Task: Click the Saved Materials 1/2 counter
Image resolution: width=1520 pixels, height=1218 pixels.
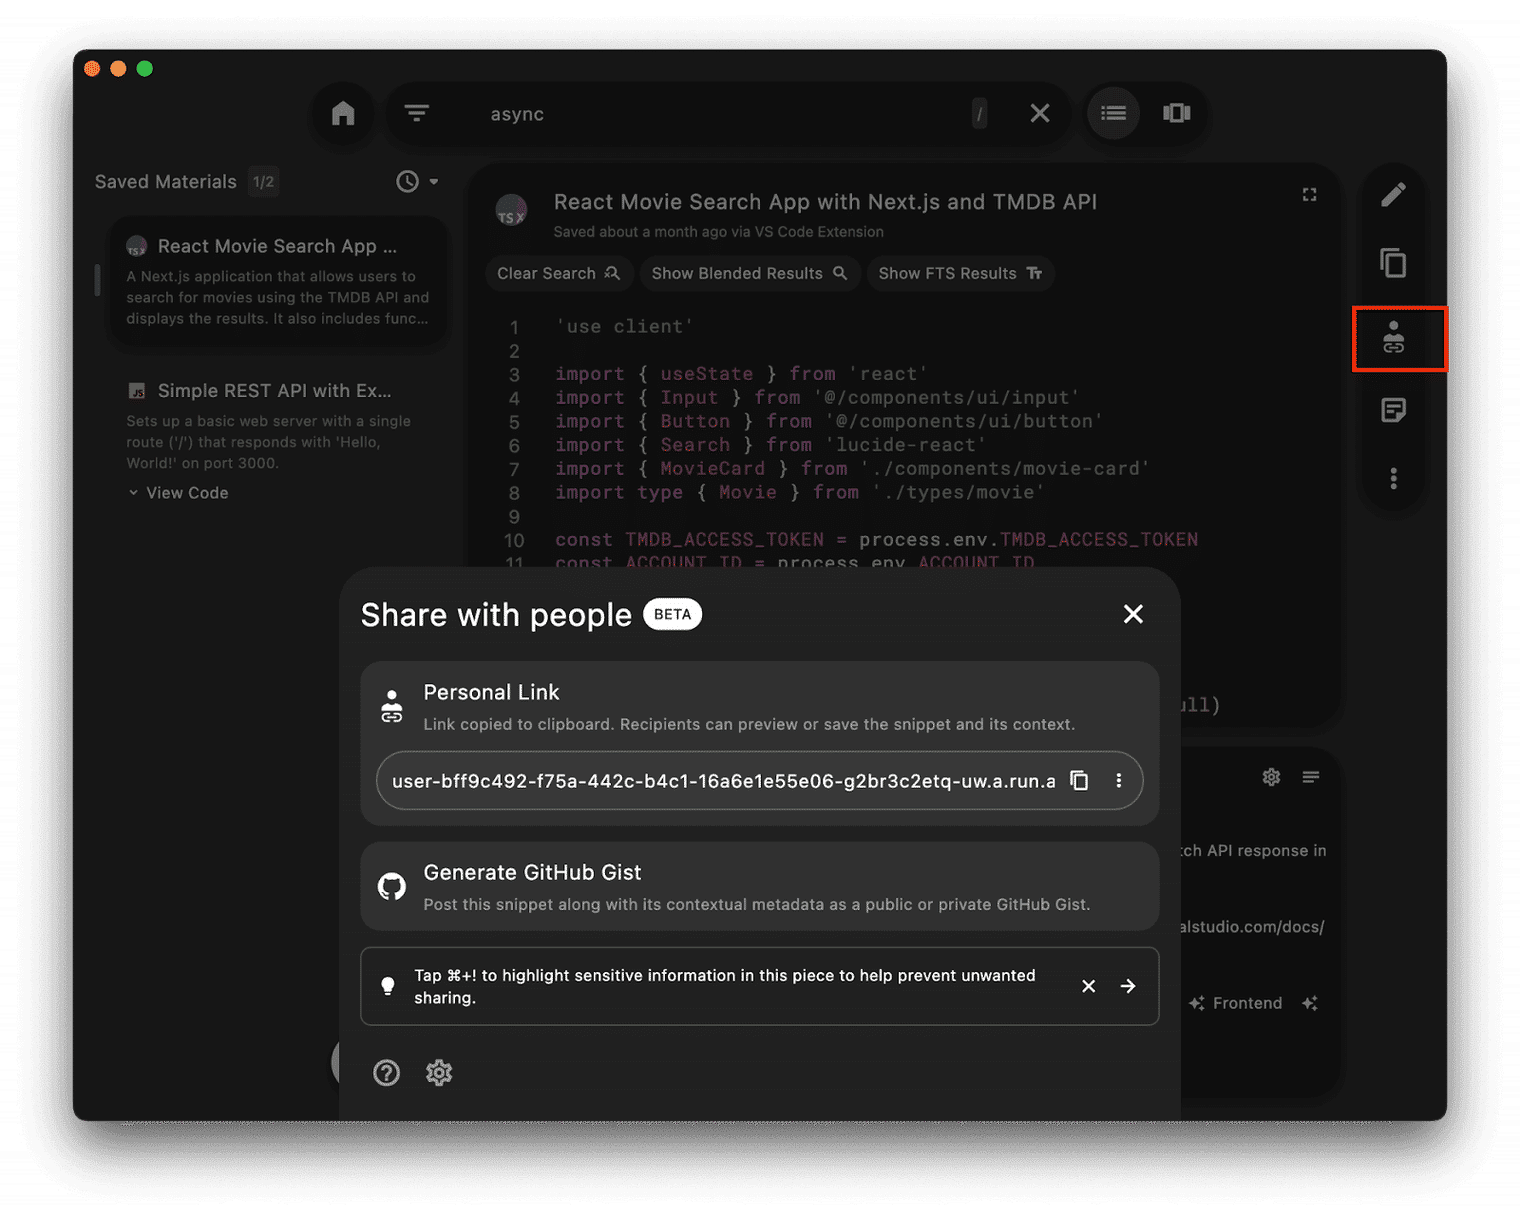Action: (x=263, y=182)
